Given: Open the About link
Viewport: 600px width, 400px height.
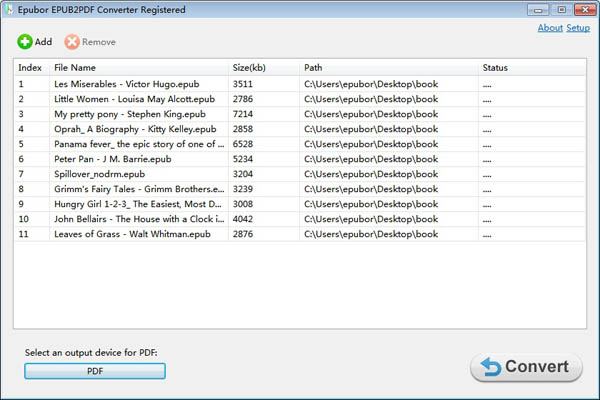Looking at the screenshot, I should click(550, 28).
